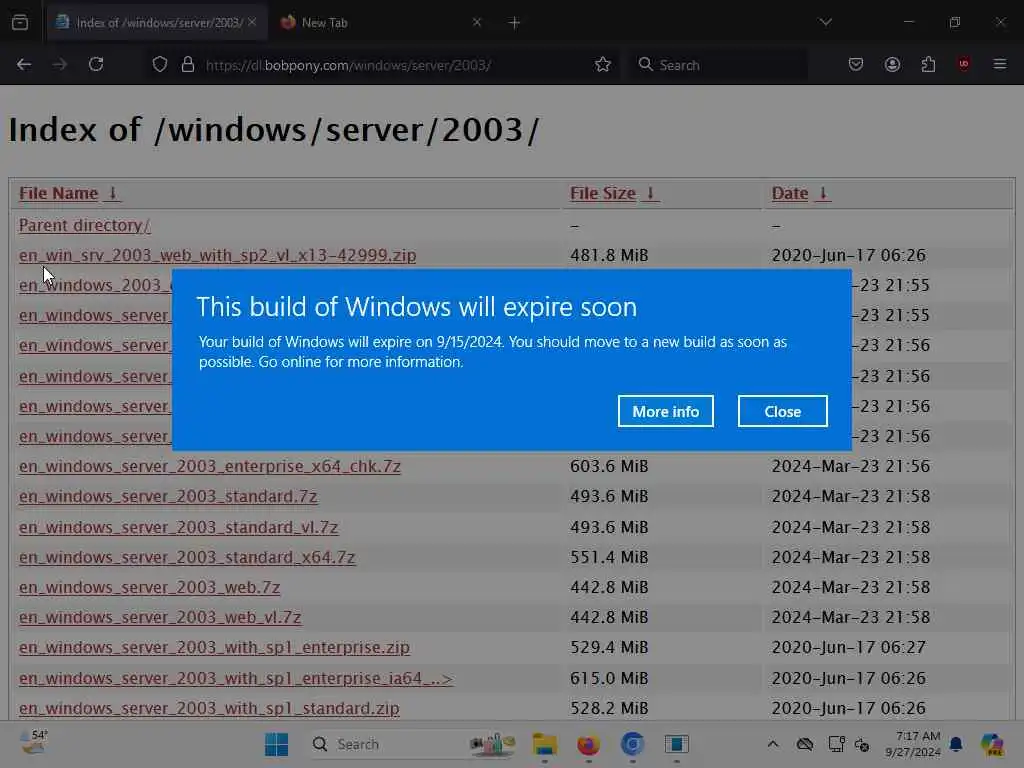Download en_windows_server_2003_standard_vl.7z
This screenshot has height=768, width=1024.
click(178, 527)
